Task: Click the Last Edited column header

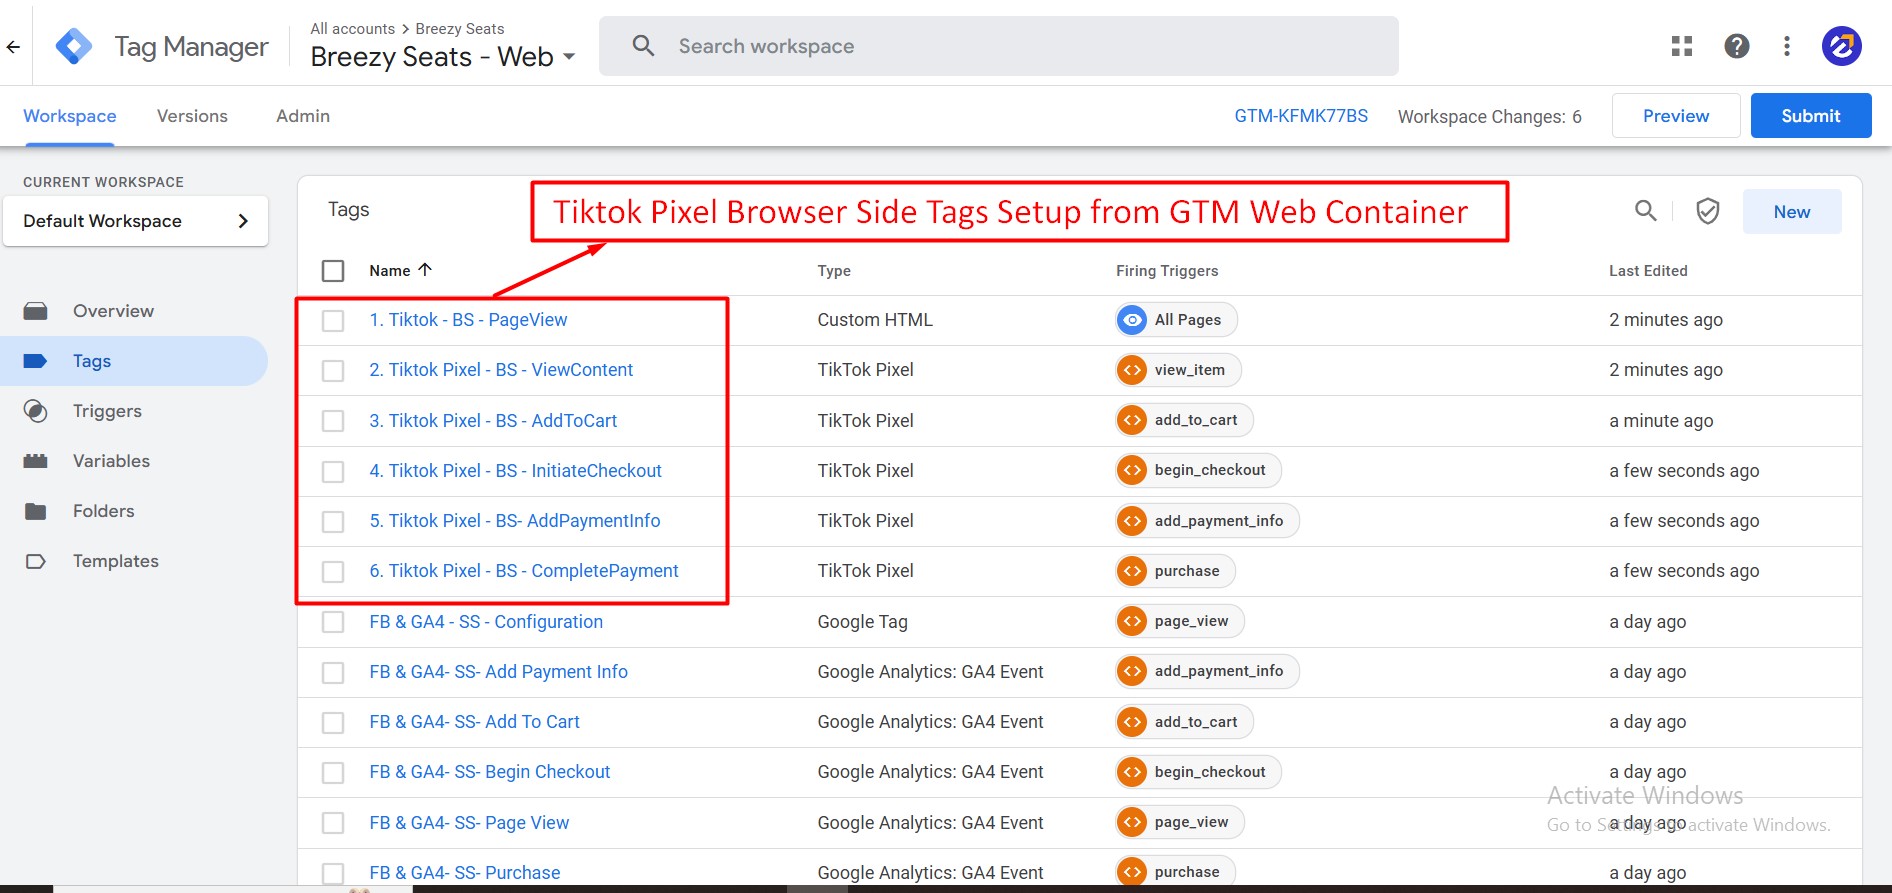Action: [1648, 271]
